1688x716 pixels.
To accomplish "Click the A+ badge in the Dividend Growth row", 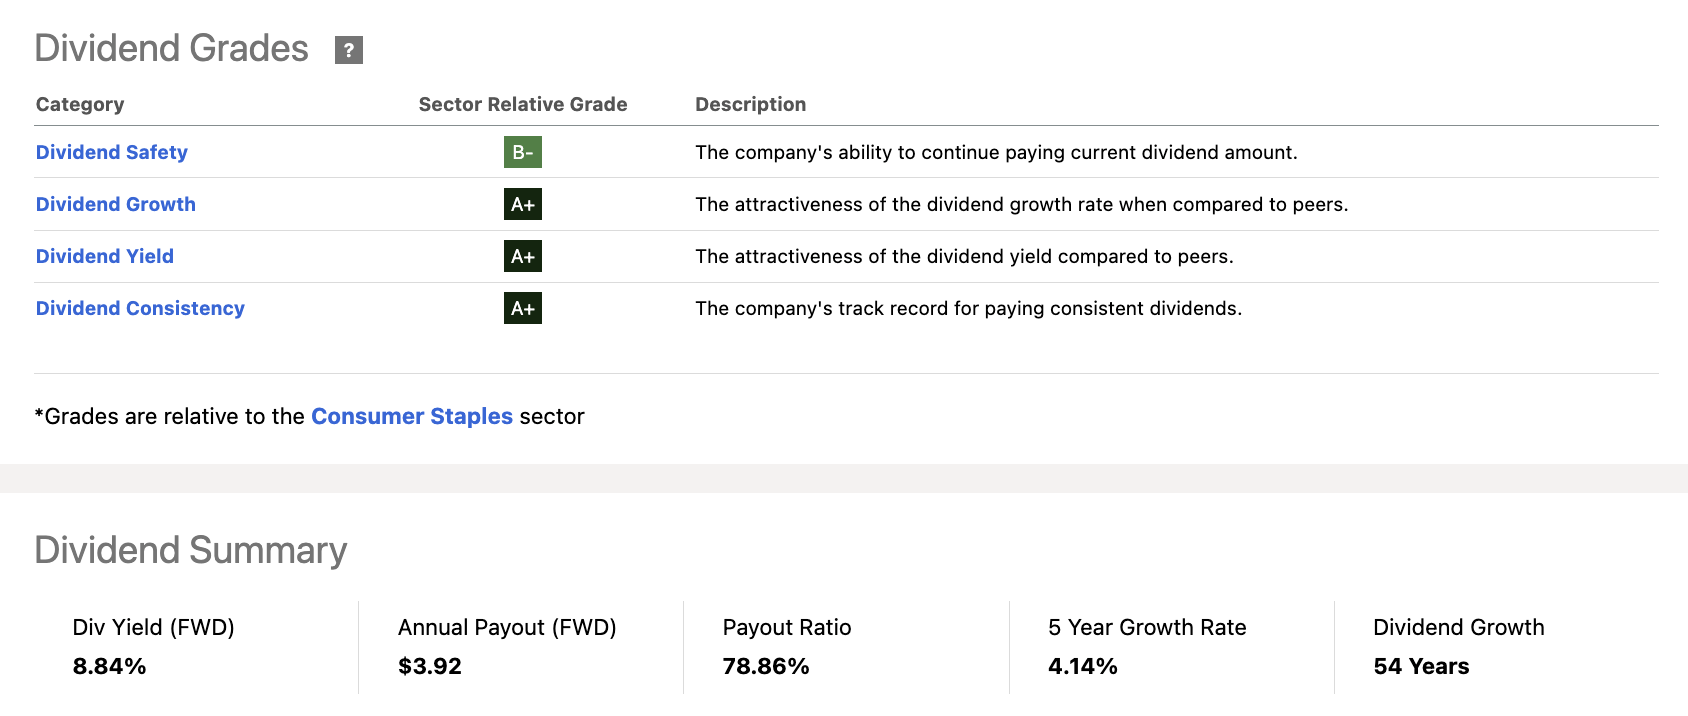I will 522,204.
